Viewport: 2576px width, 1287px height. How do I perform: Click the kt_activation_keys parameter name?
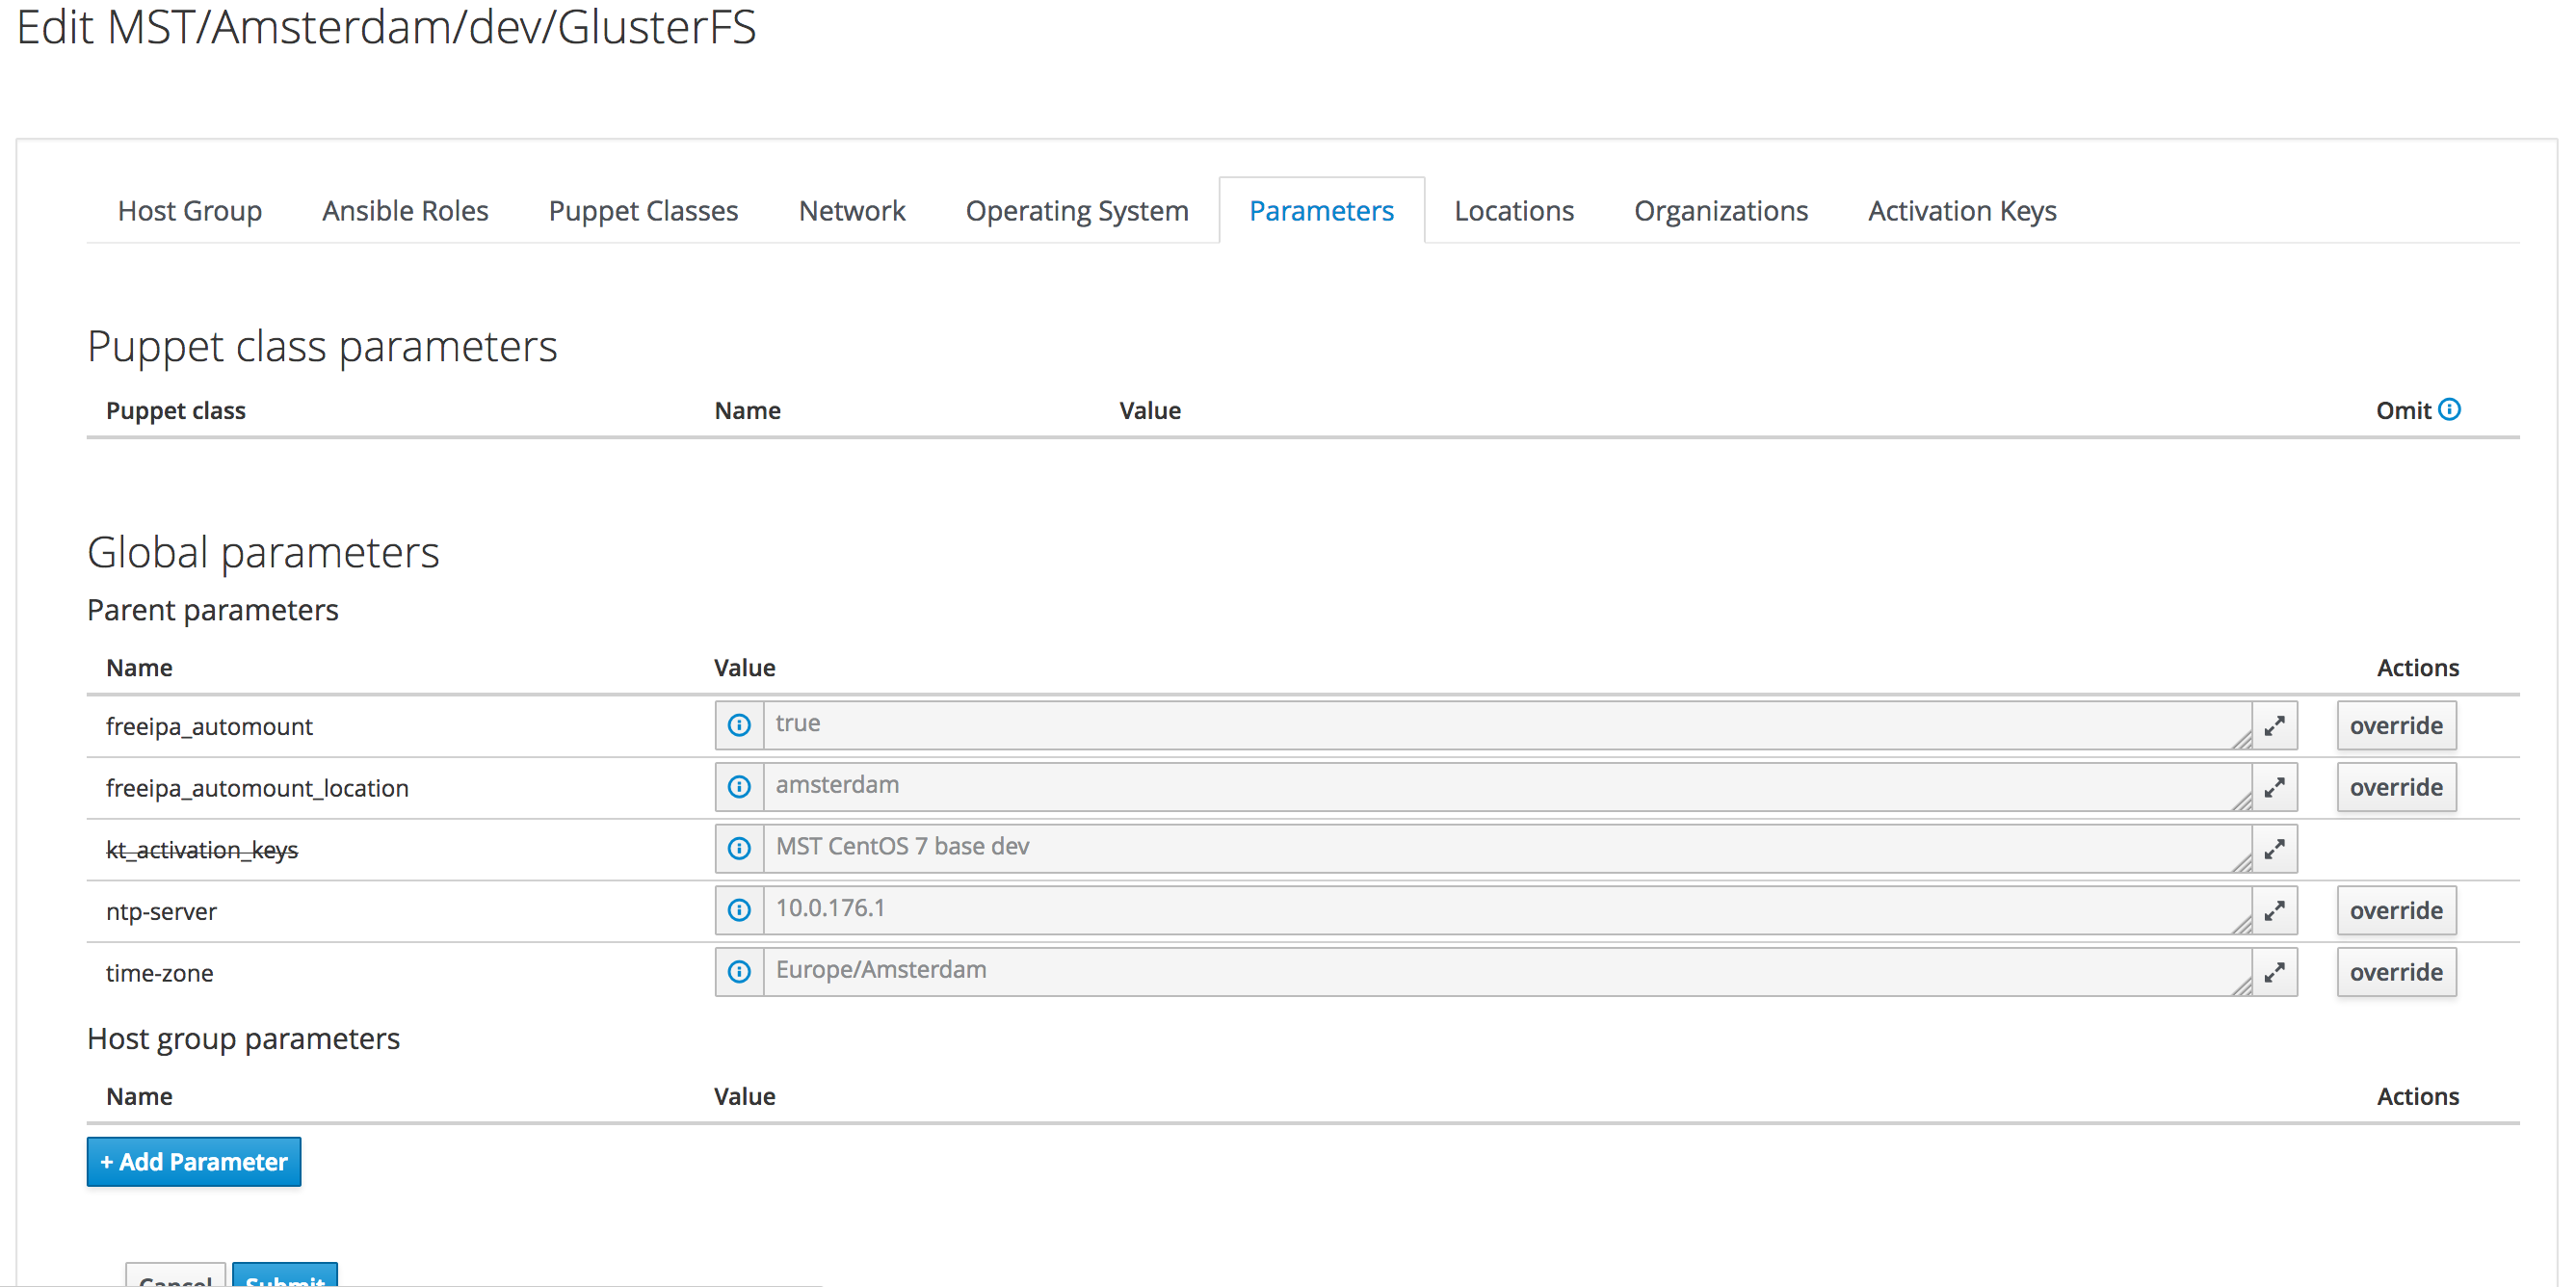coord(202,849)
